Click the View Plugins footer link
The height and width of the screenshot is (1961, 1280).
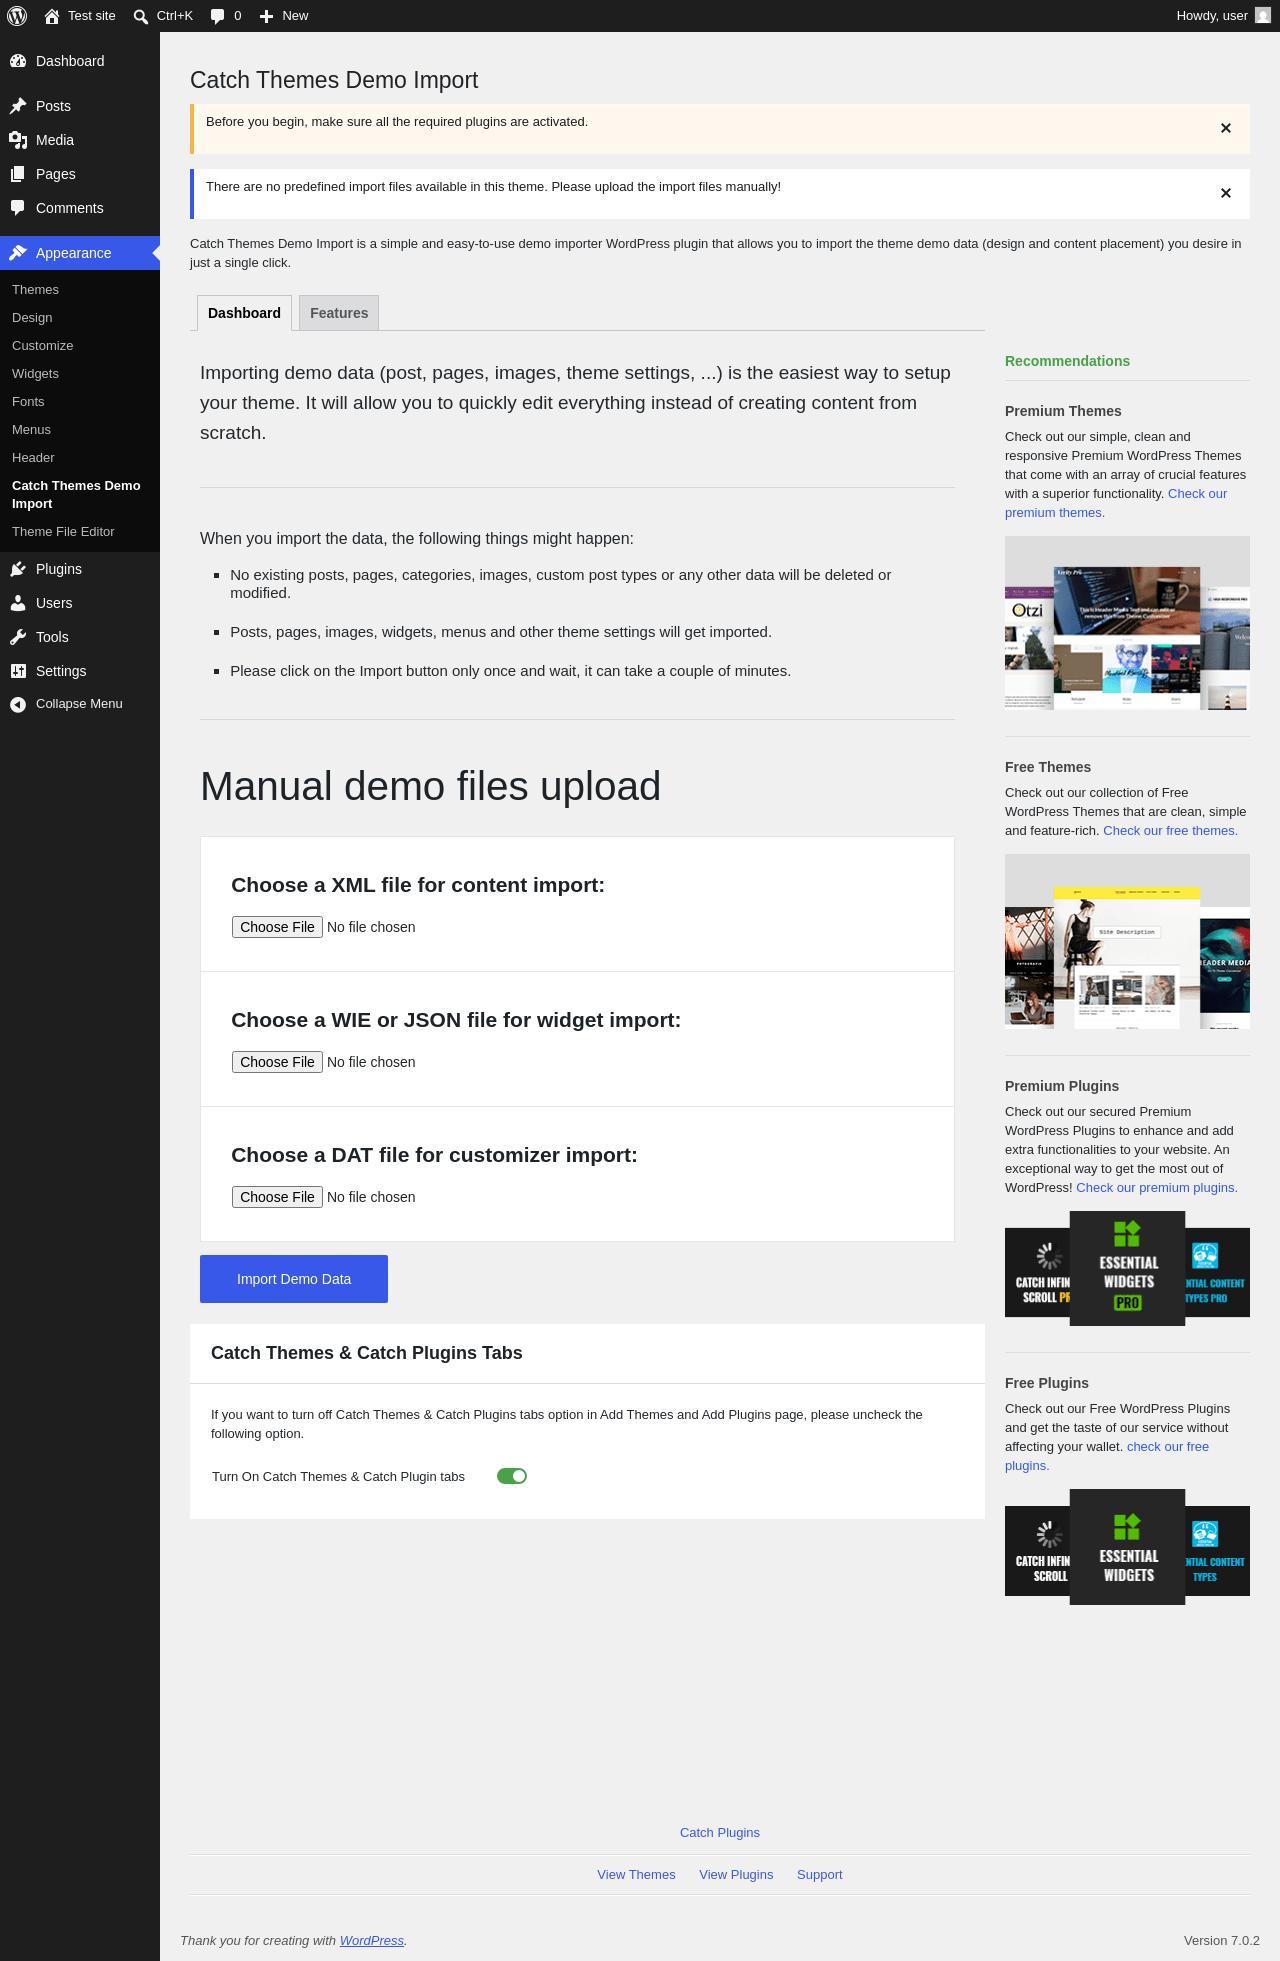[x=736, y=1875]
